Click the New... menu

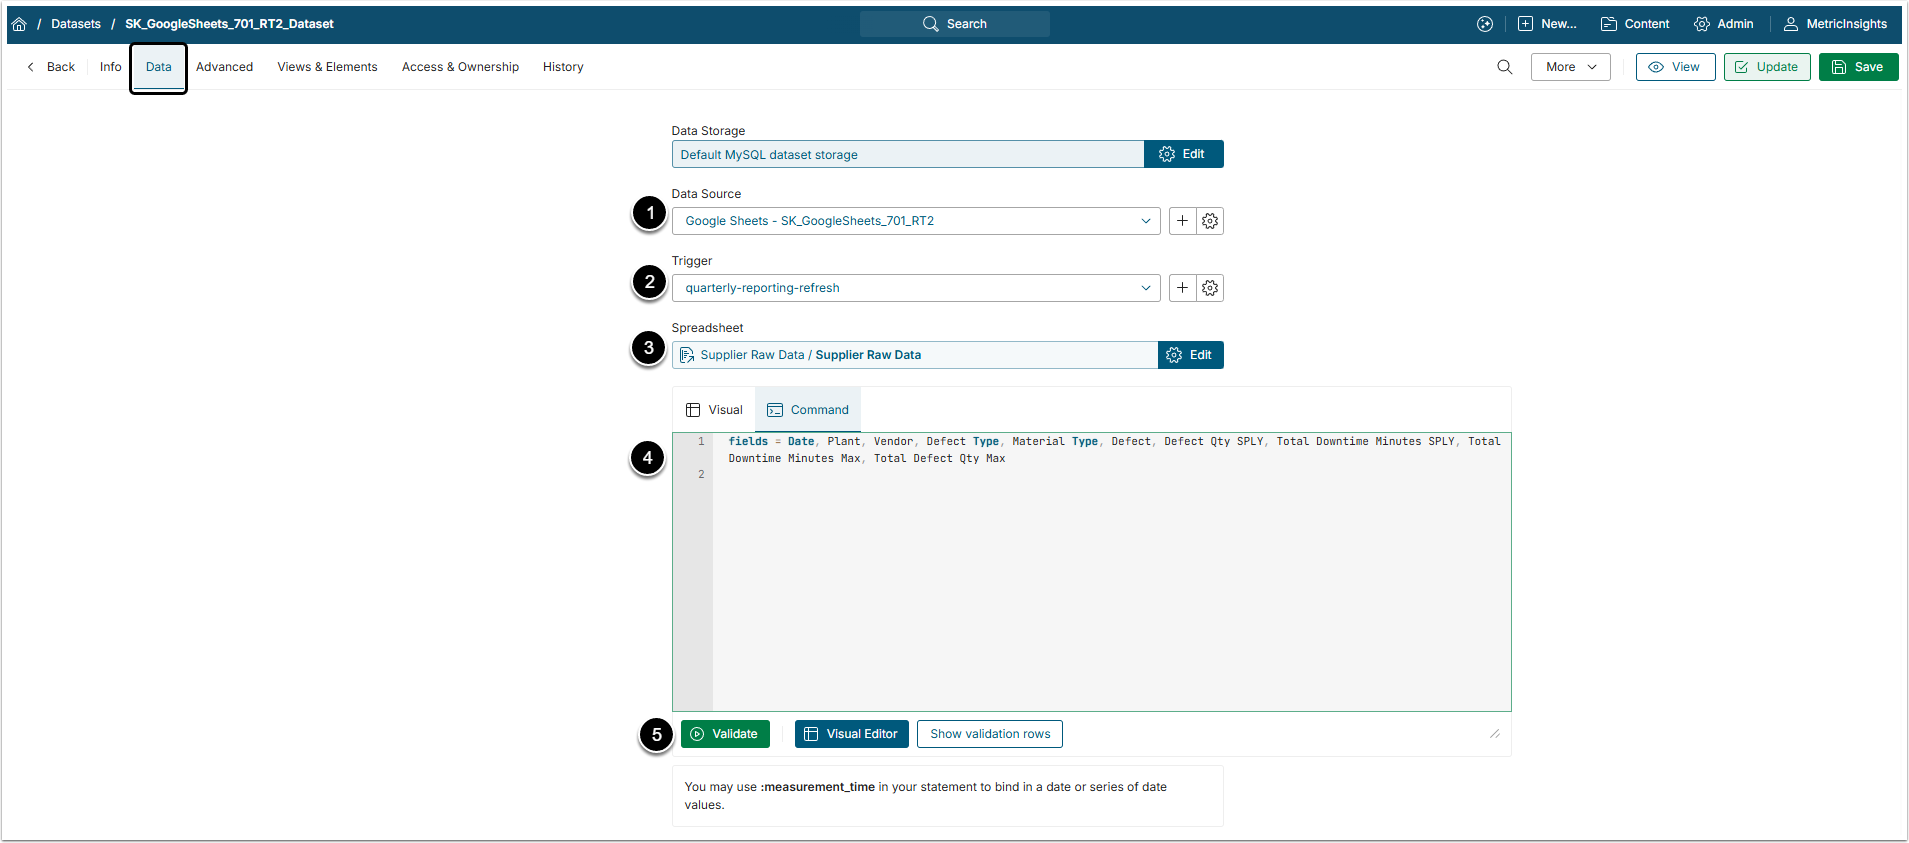click(x=1547, y=24)
